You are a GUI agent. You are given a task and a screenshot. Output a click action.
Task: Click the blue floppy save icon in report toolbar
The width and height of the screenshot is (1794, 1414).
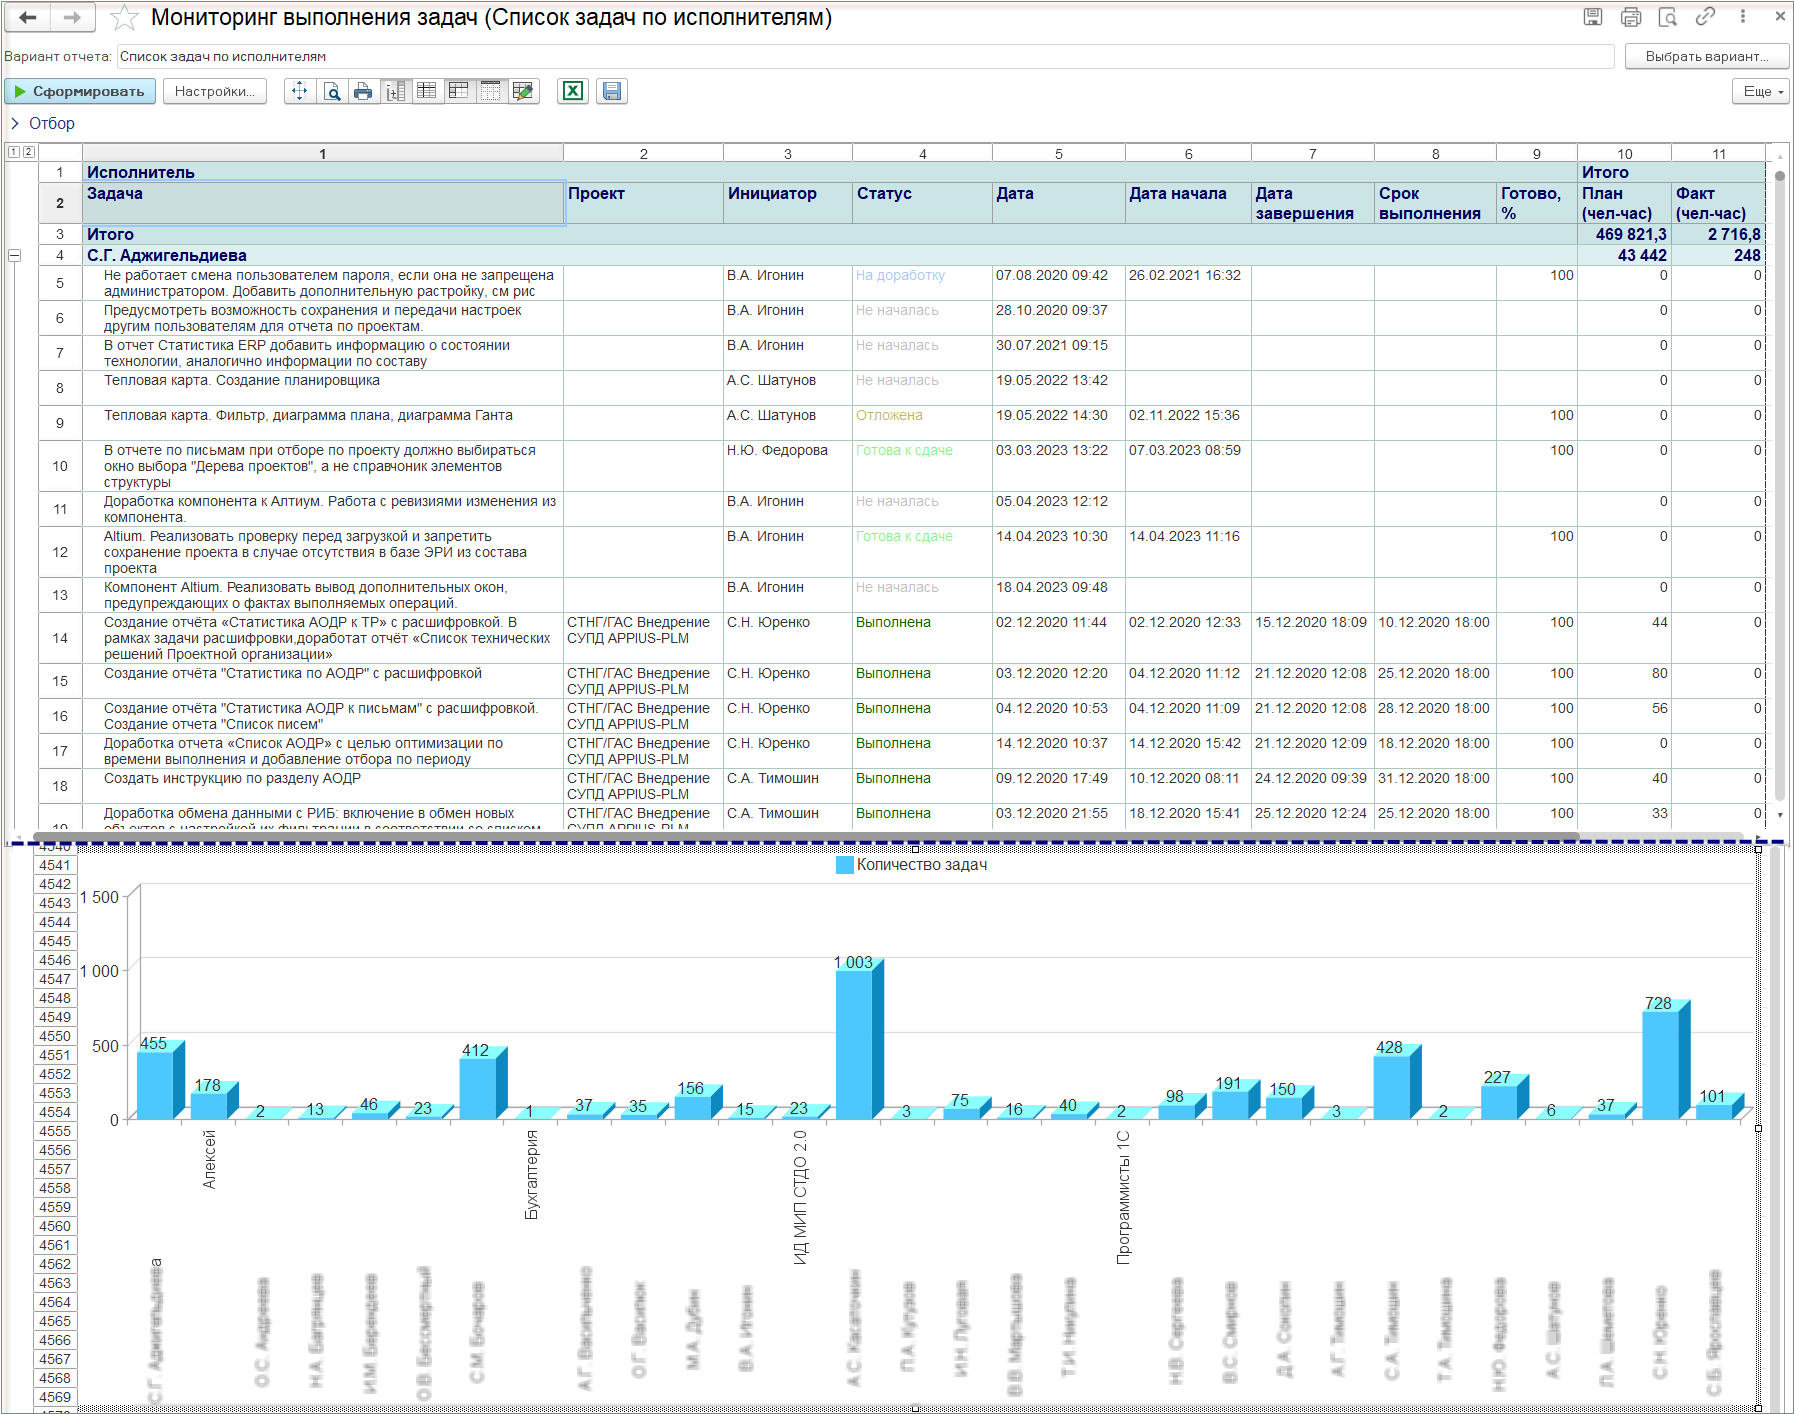coord(612,91)
